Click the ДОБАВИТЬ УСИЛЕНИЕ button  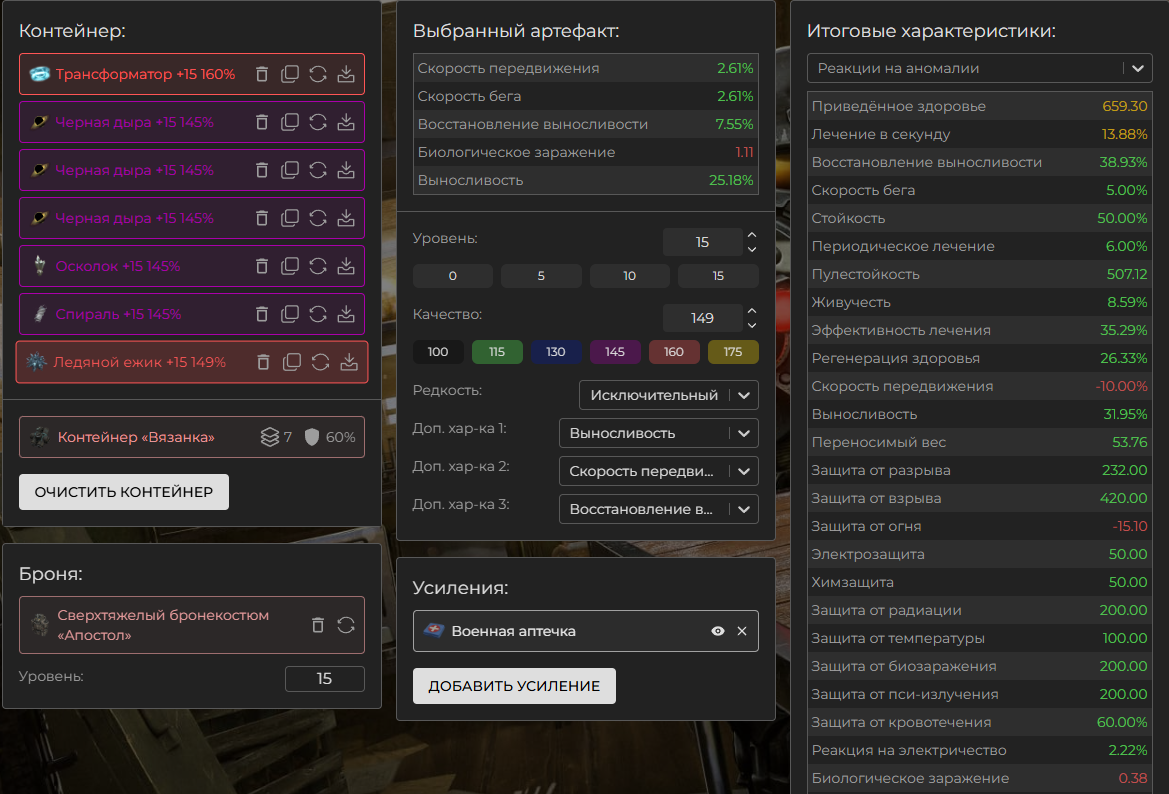(514, 686)
